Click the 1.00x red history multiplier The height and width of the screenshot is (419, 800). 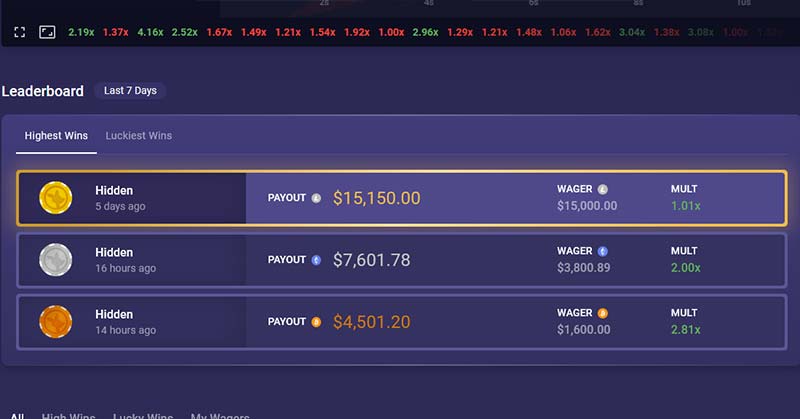tap(391, 32)
